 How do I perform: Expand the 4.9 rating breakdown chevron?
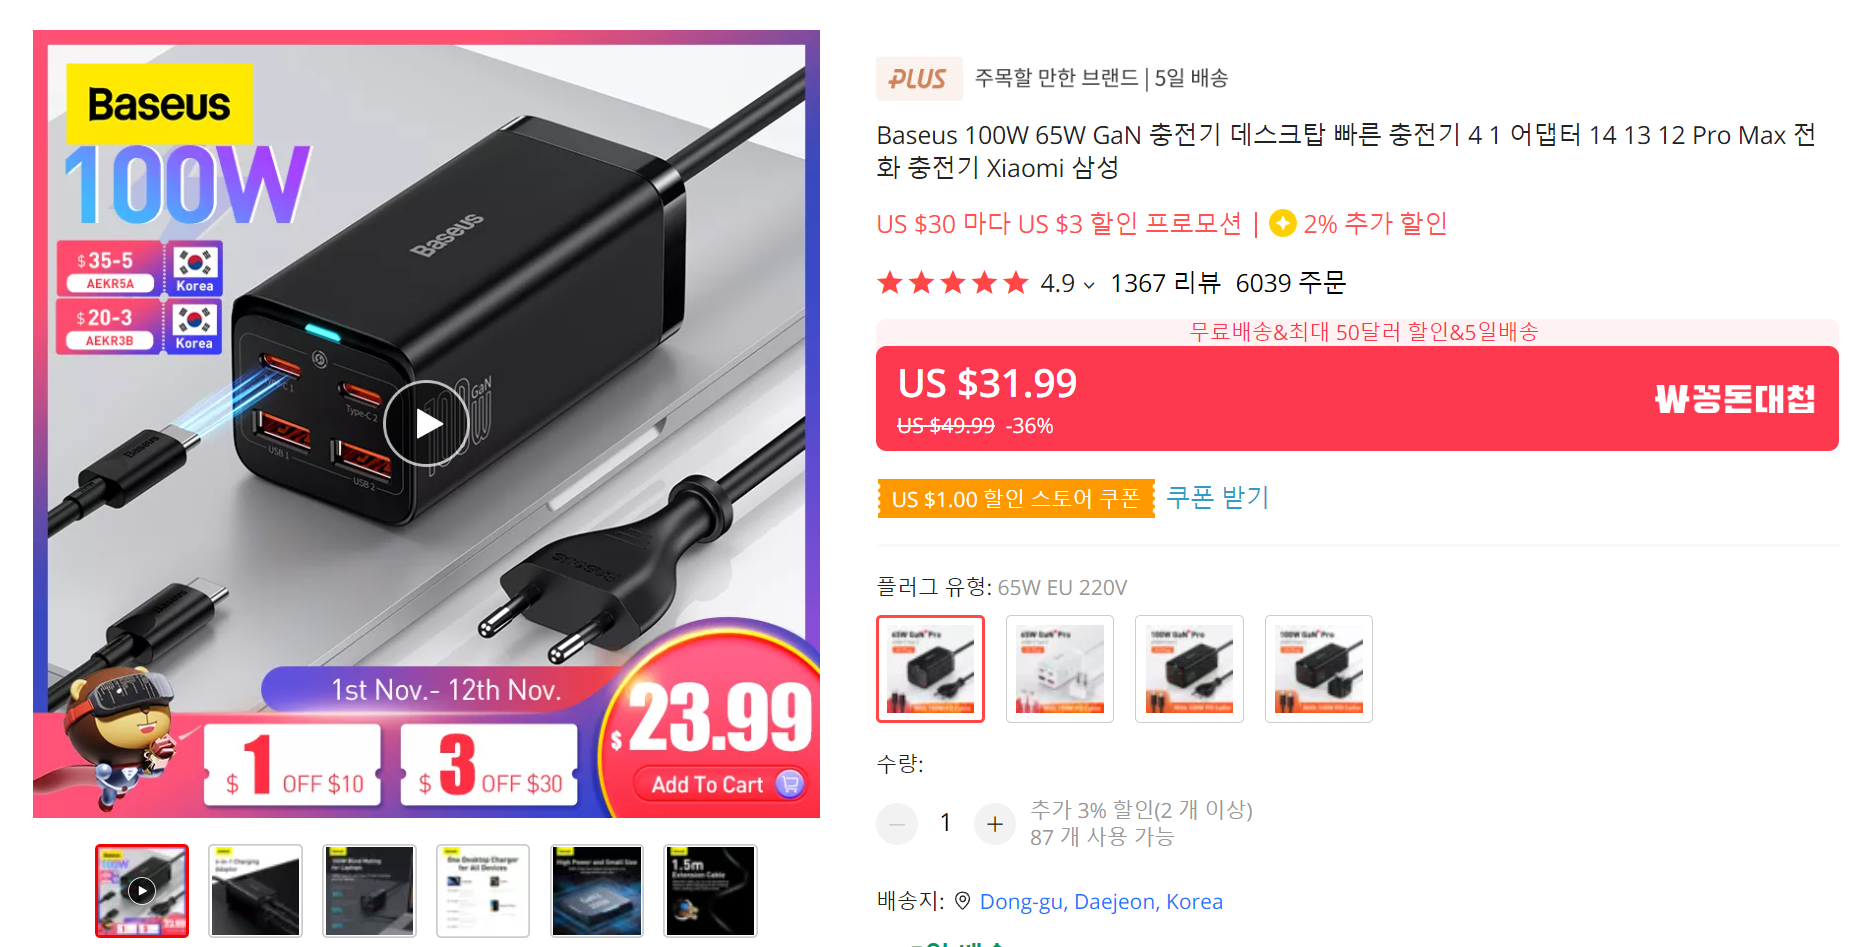(1089, 285)
